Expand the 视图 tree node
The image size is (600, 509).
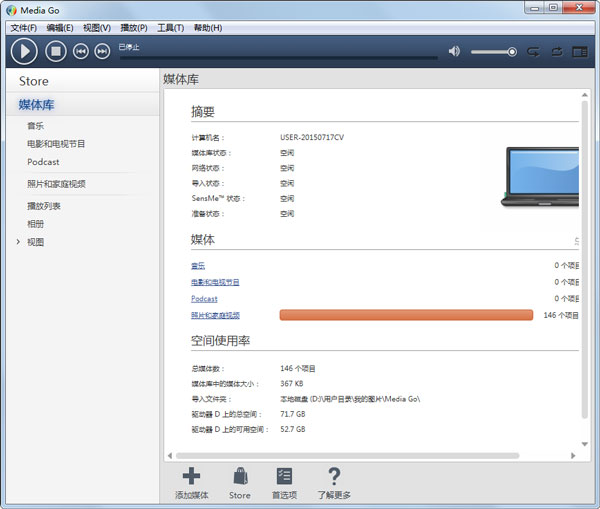(x=18, y=242)
